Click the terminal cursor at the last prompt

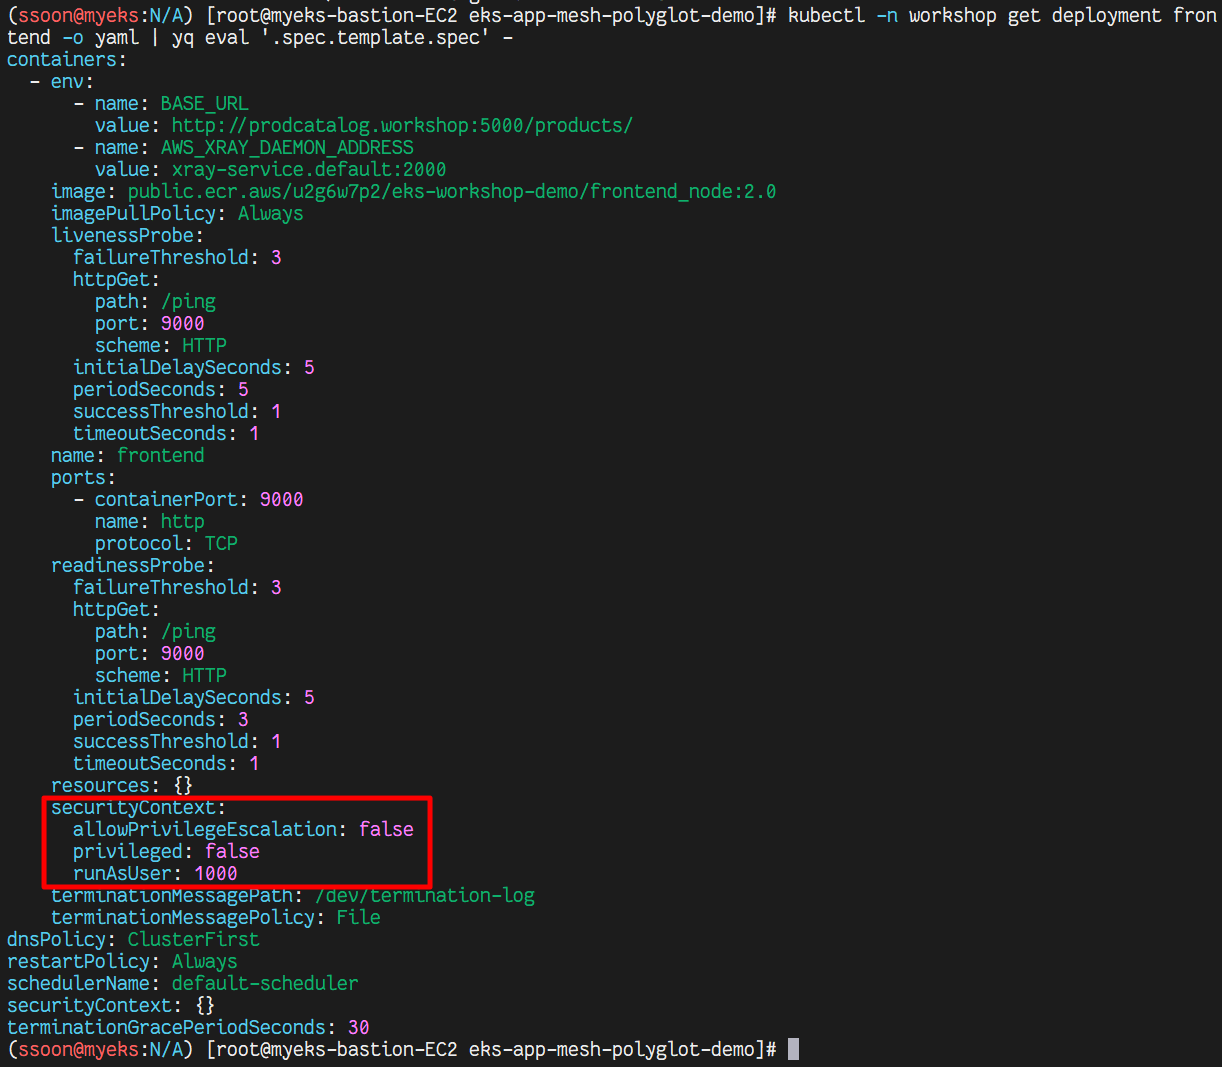[793, 1049]
